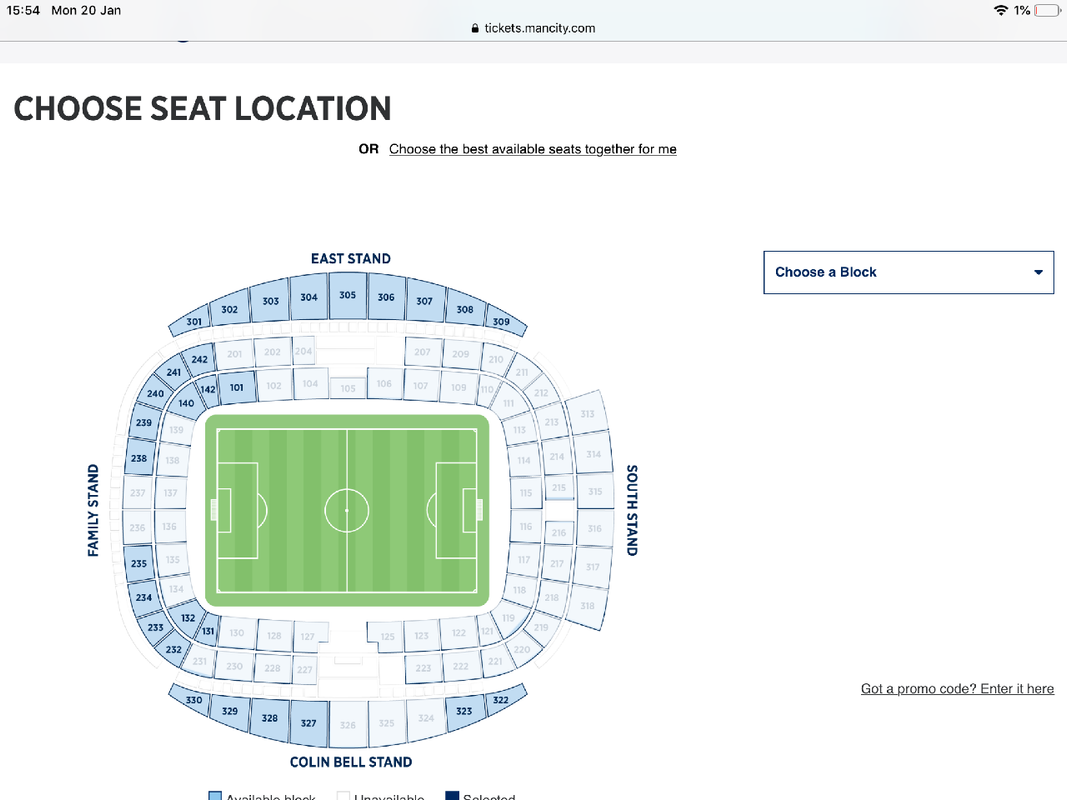Click the dropdown arrow beside Choose a Block
Viewport: 1067px width, 800px height.
pyautogui.click(x=1038, y=272)
